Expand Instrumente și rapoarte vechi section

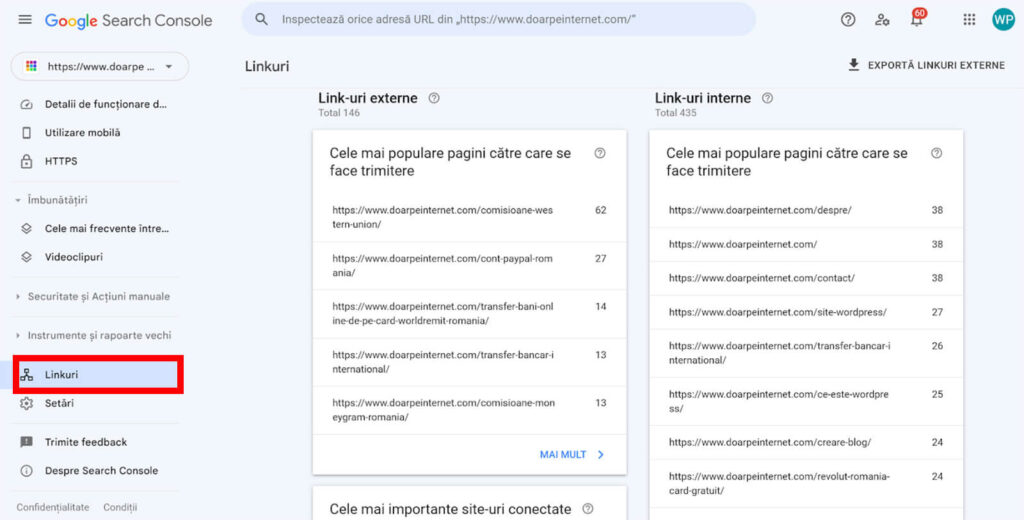point(95,336)
